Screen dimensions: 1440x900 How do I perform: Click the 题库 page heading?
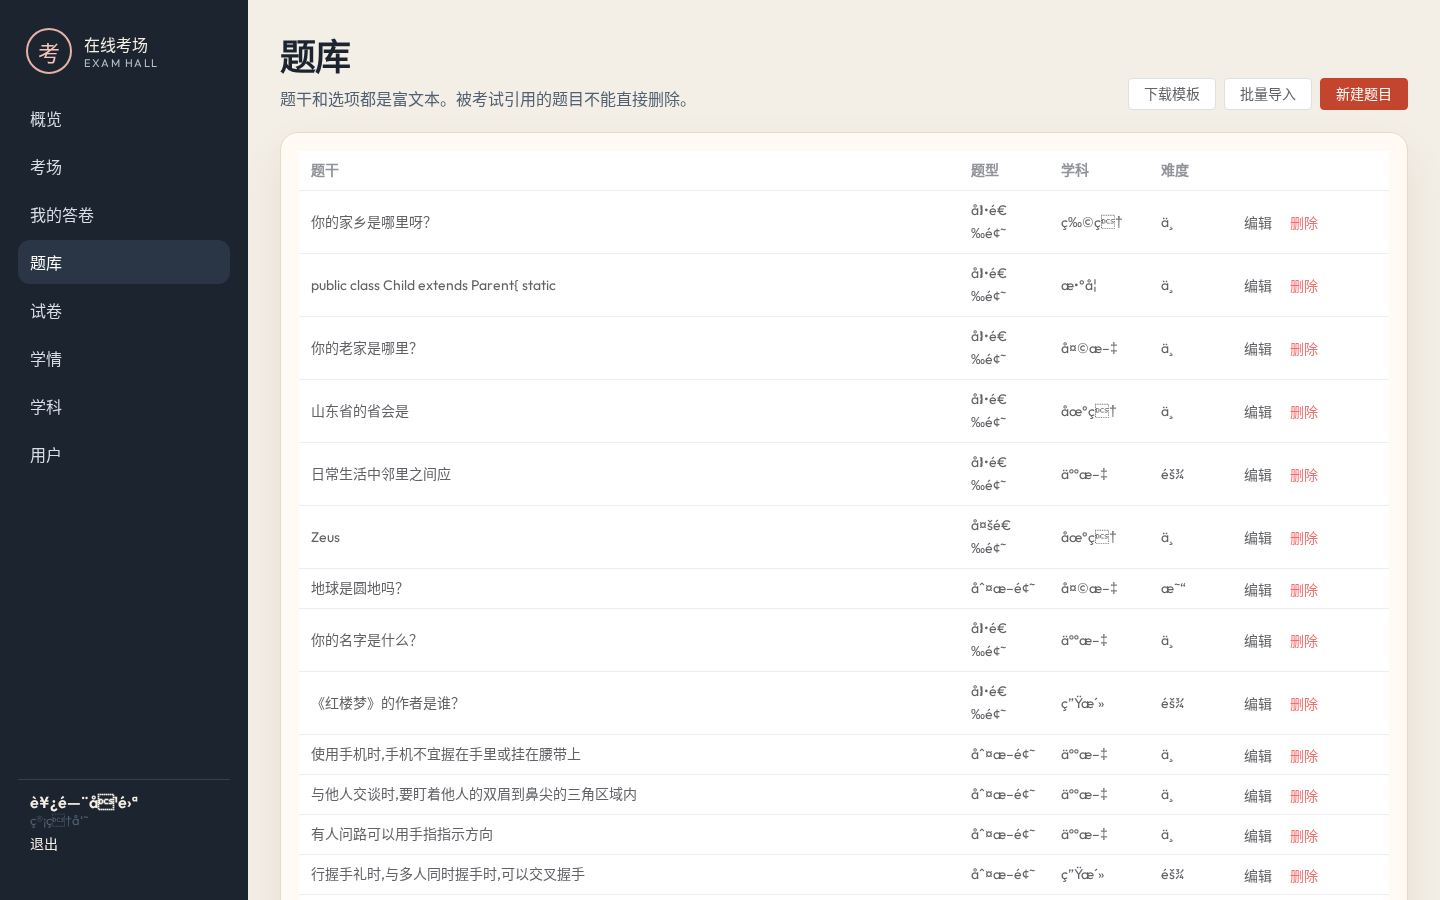point(315,57)
